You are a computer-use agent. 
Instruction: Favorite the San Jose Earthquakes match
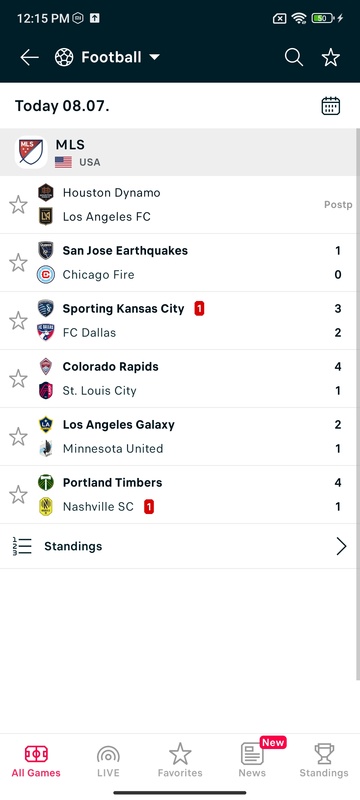pos(18,263)
